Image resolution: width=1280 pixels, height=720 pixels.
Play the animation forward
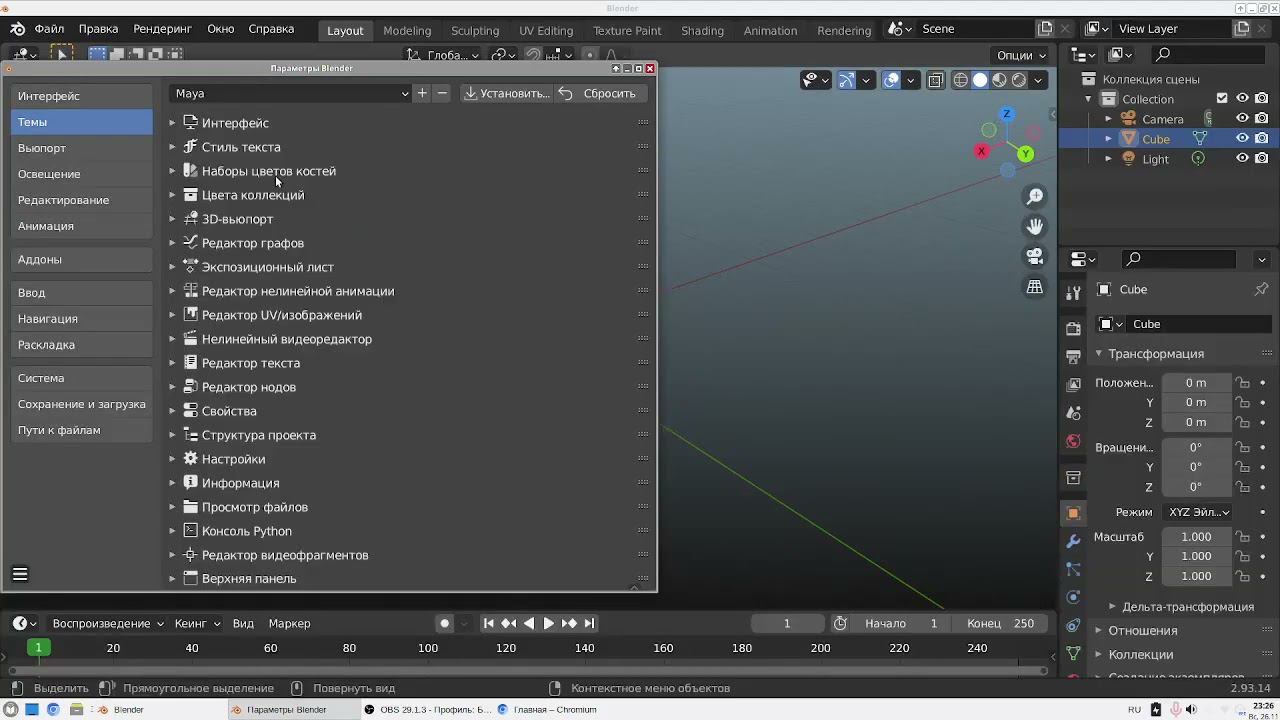click(548, 623)
